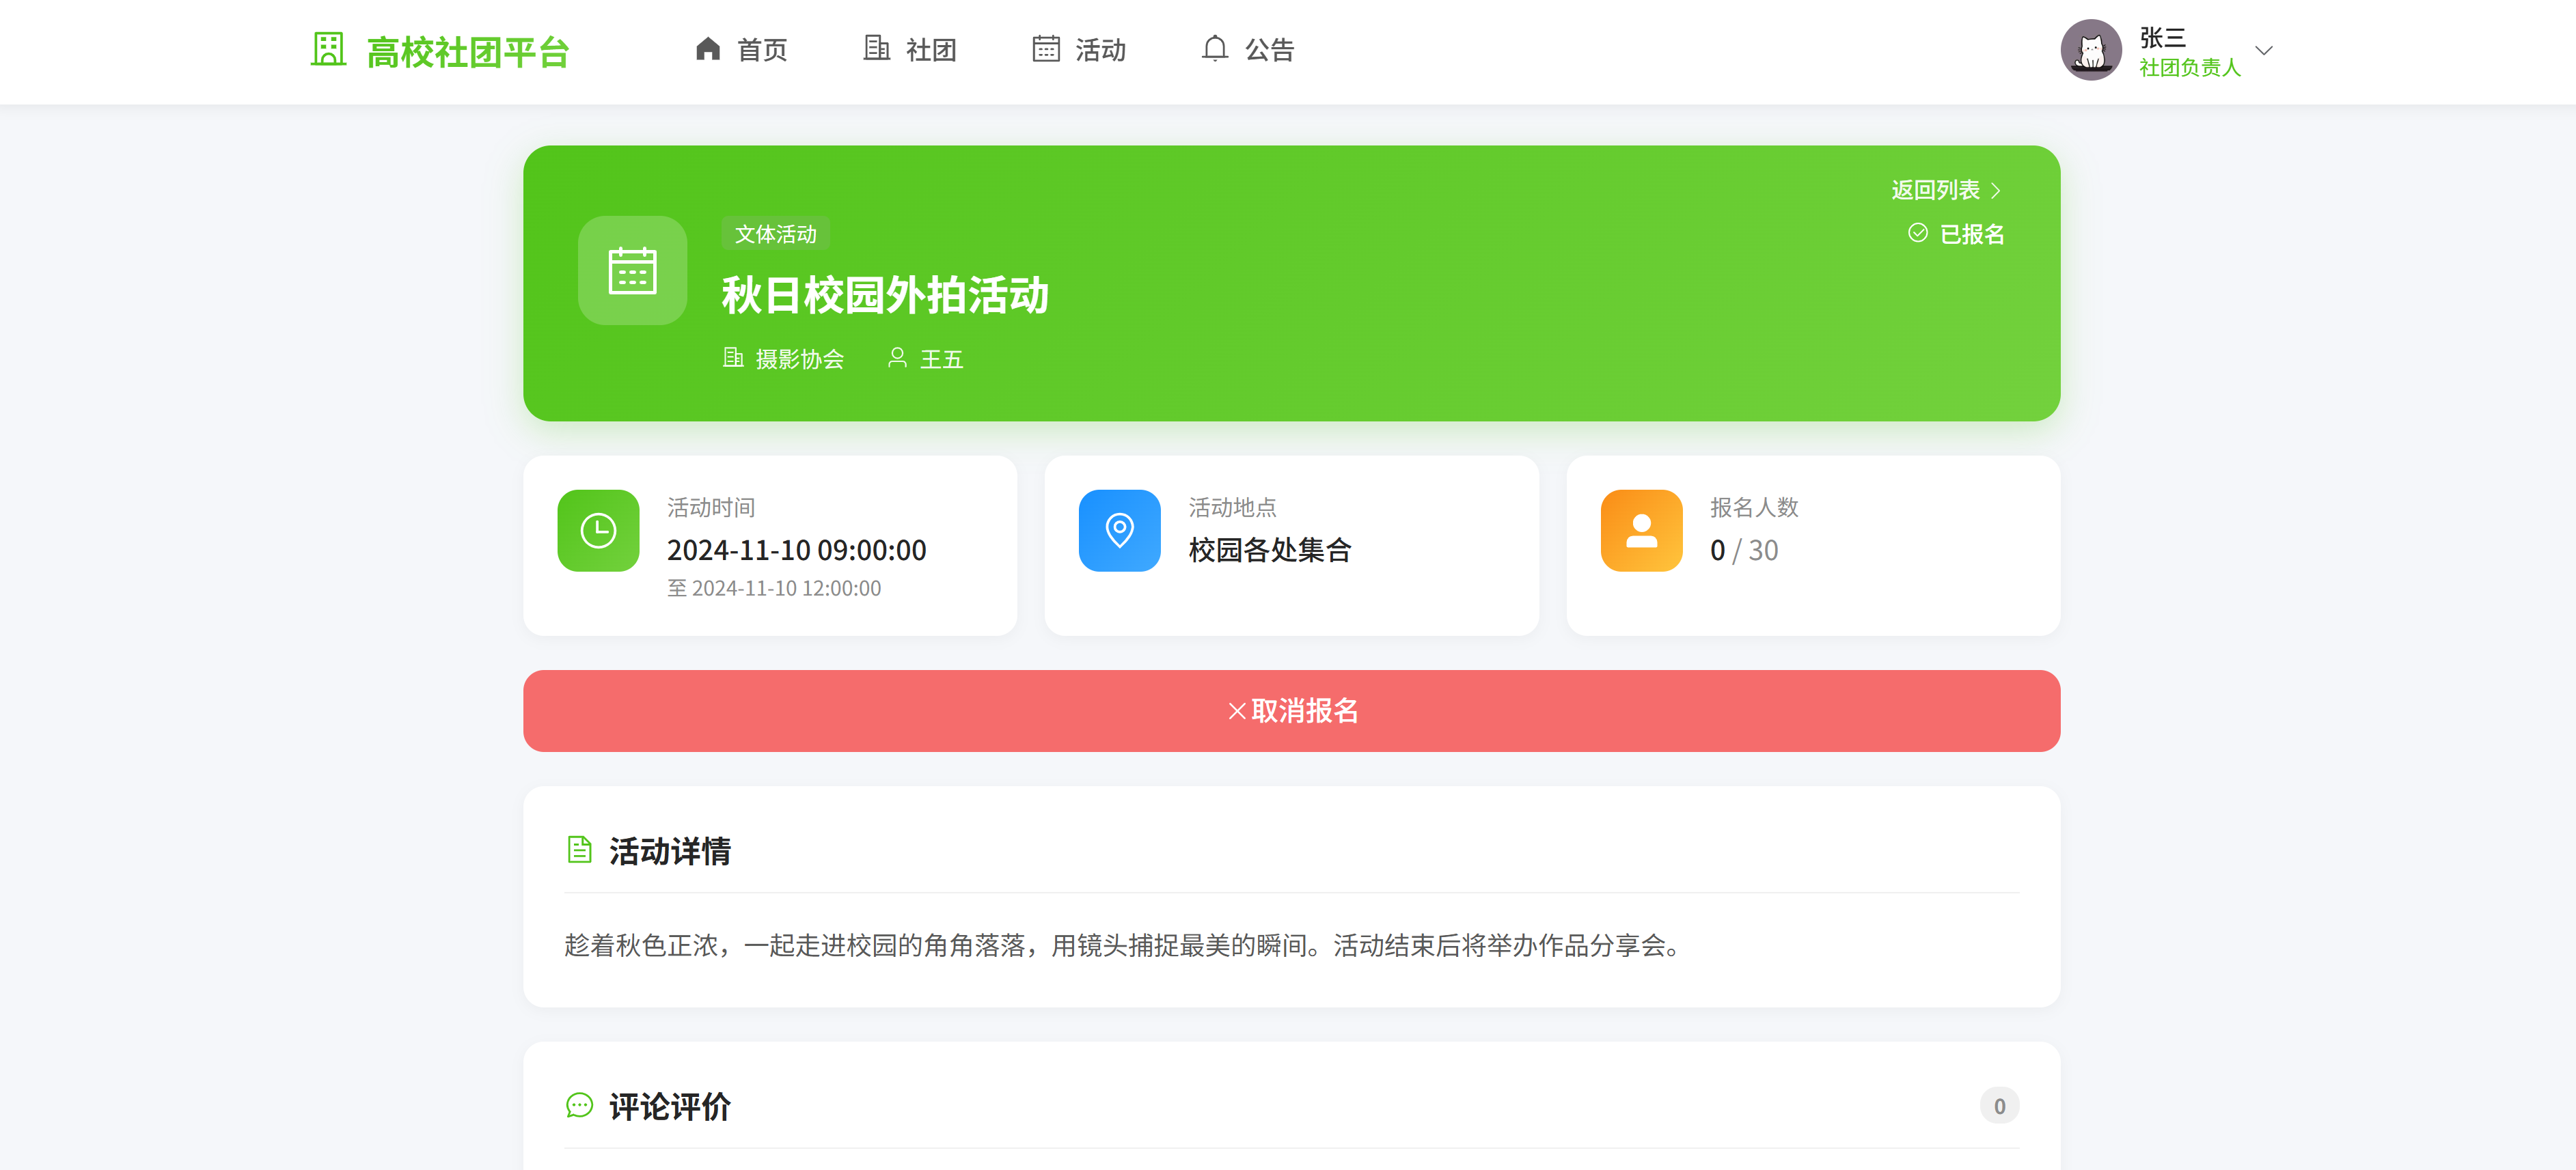Click the 报名人数 label
Screen dimensions: 2576x1170
click(x=1754, y=507)
